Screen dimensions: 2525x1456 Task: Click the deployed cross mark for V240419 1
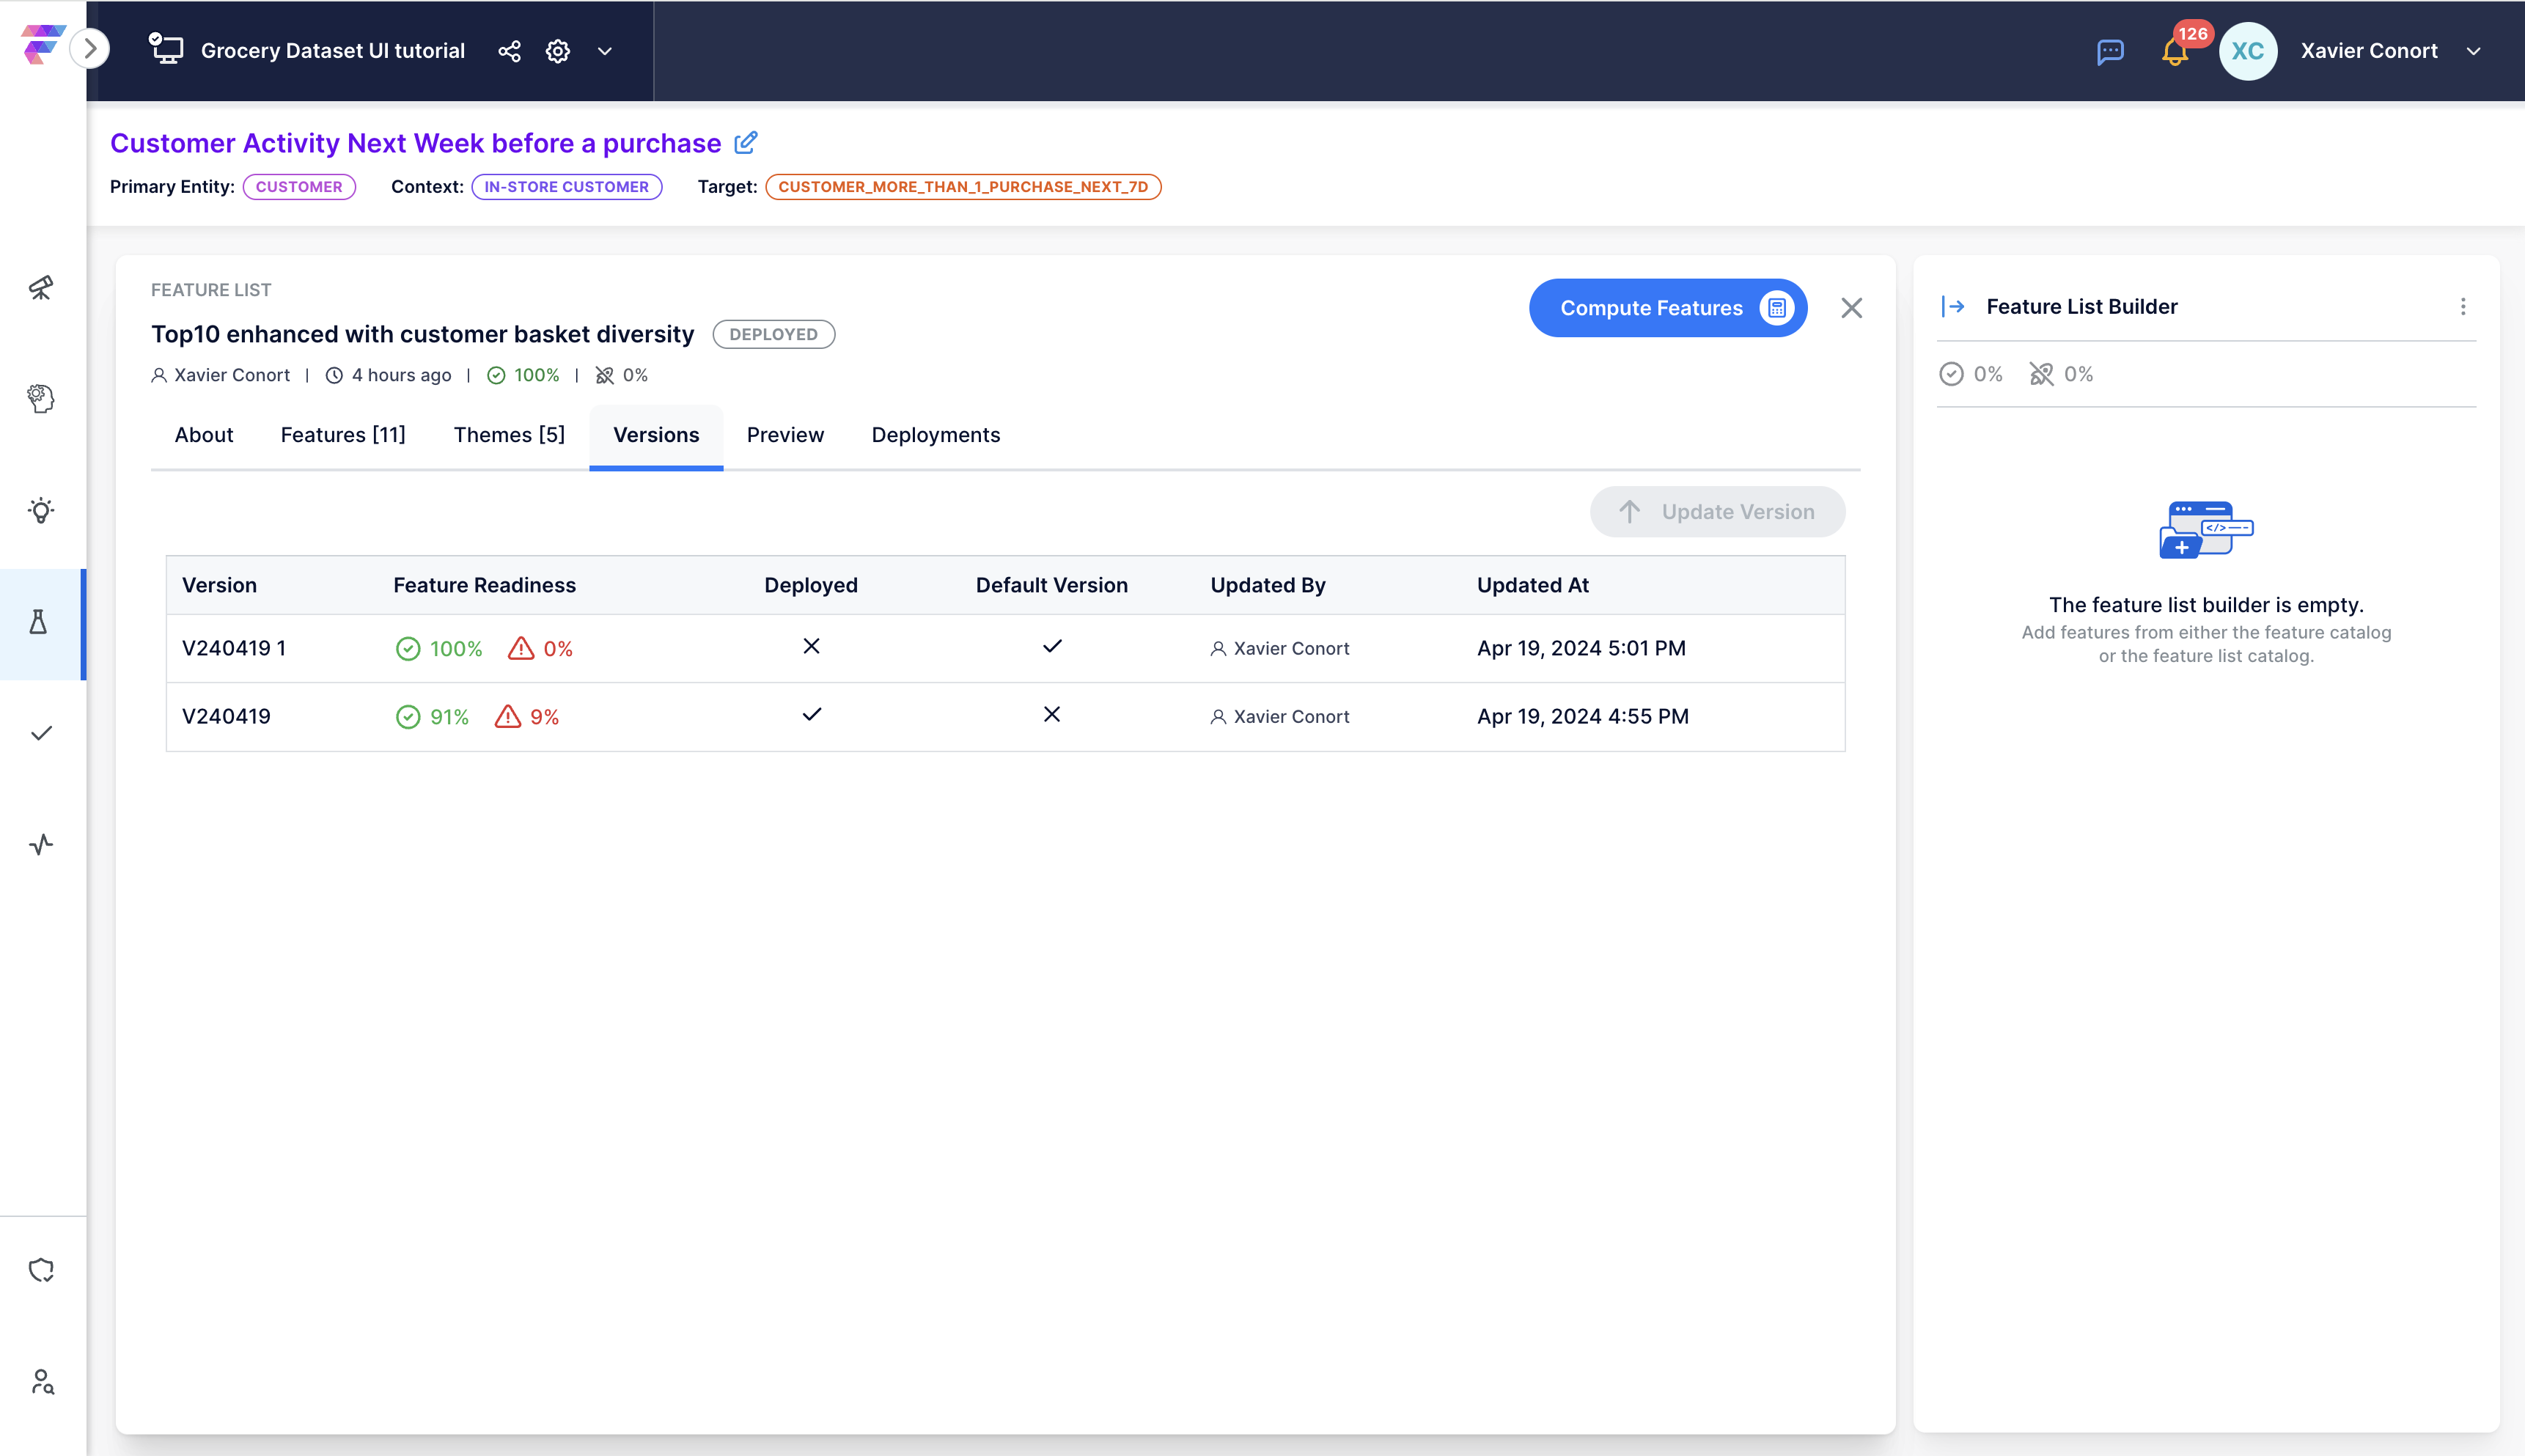click(811, 646)
